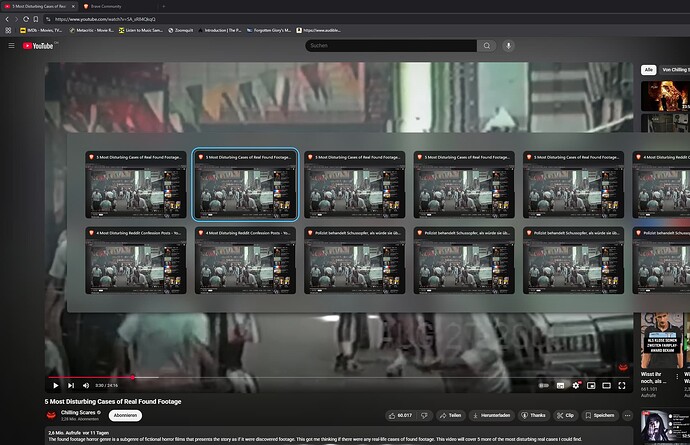Open the player settings gear

pyautogui.click(x=576, y=386)
